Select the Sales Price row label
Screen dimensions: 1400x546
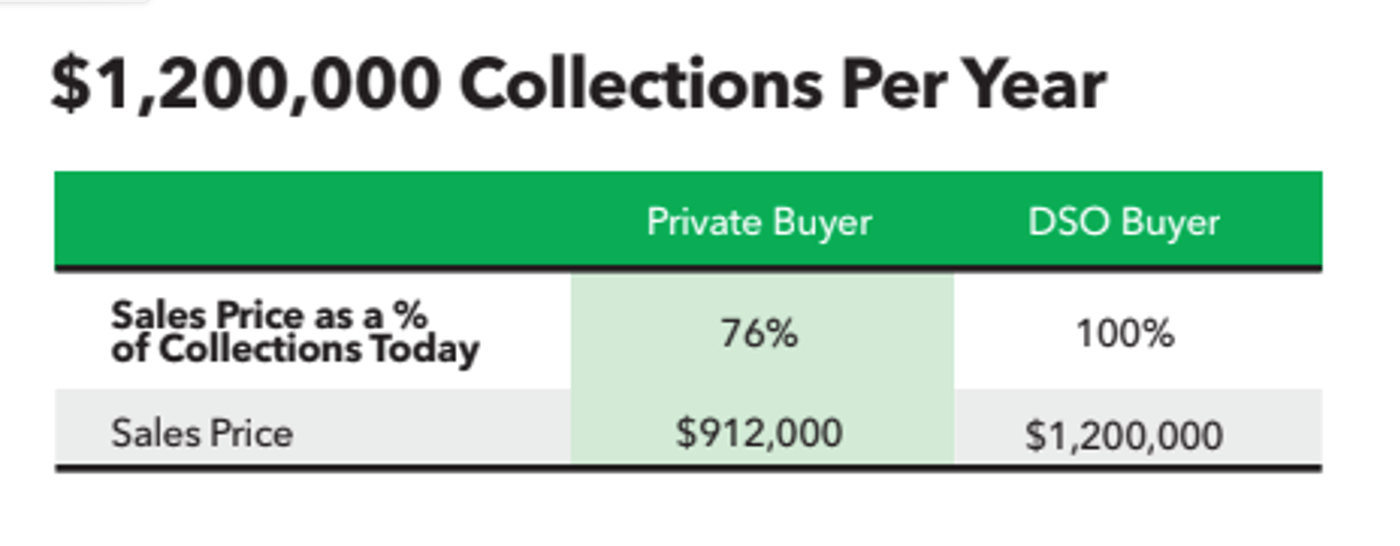[202, 433]
